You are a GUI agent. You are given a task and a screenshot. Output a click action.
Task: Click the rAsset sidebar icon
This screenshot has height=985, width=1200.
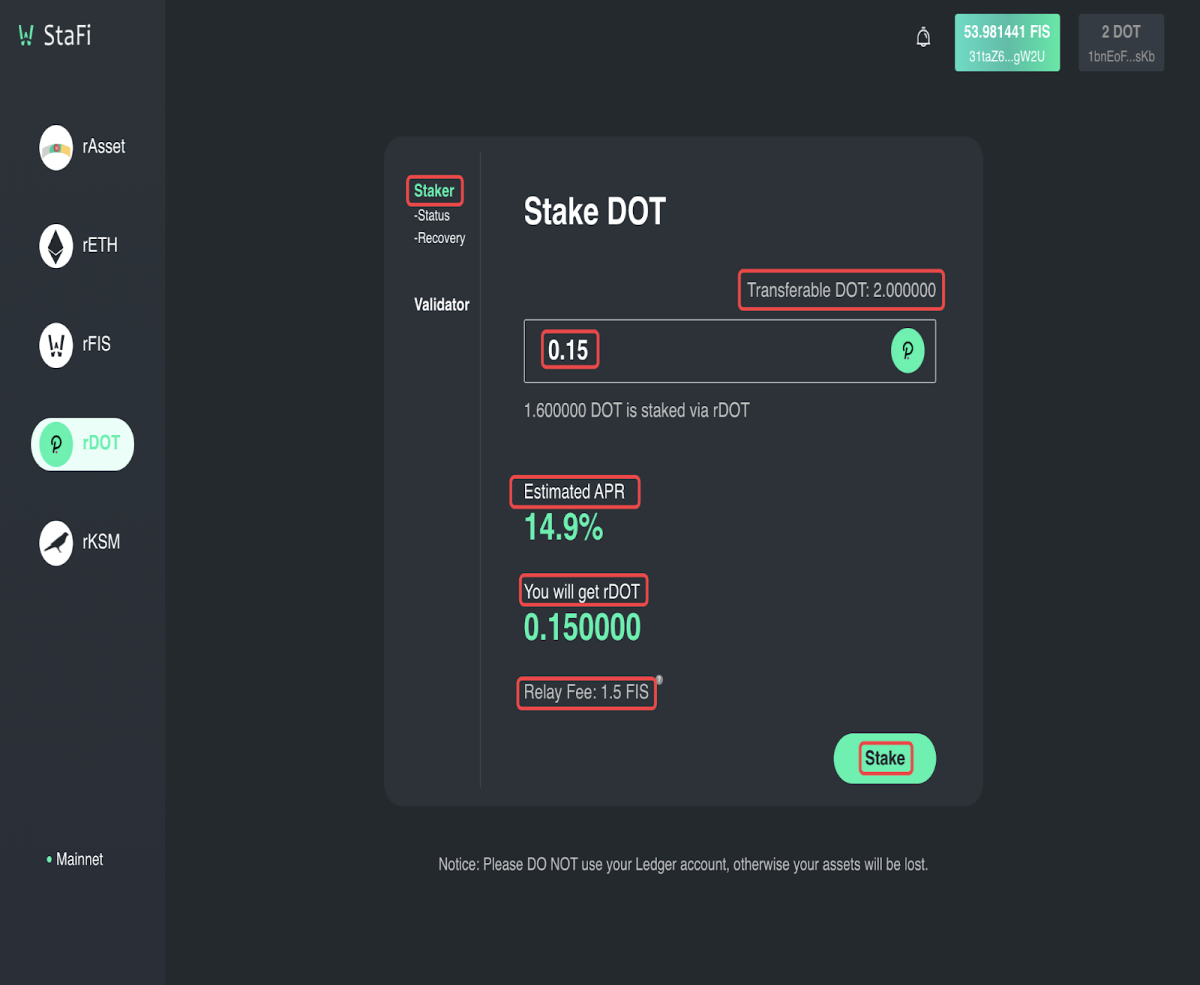(x=56, y=147)
